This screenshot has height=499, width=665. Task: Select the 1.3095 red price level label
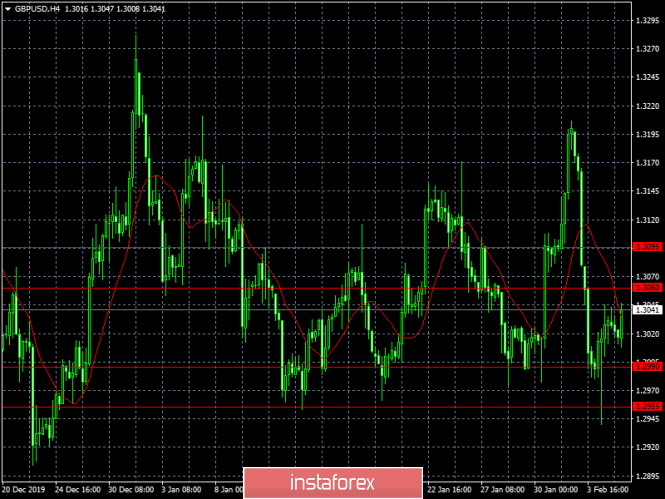(x=647, y=247)
